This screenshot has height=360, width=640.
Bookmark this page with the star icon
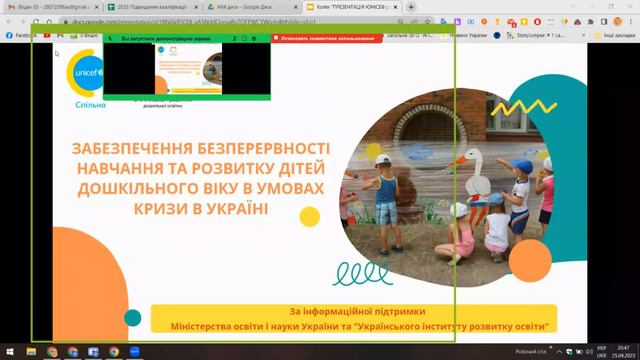coord(427,21)
